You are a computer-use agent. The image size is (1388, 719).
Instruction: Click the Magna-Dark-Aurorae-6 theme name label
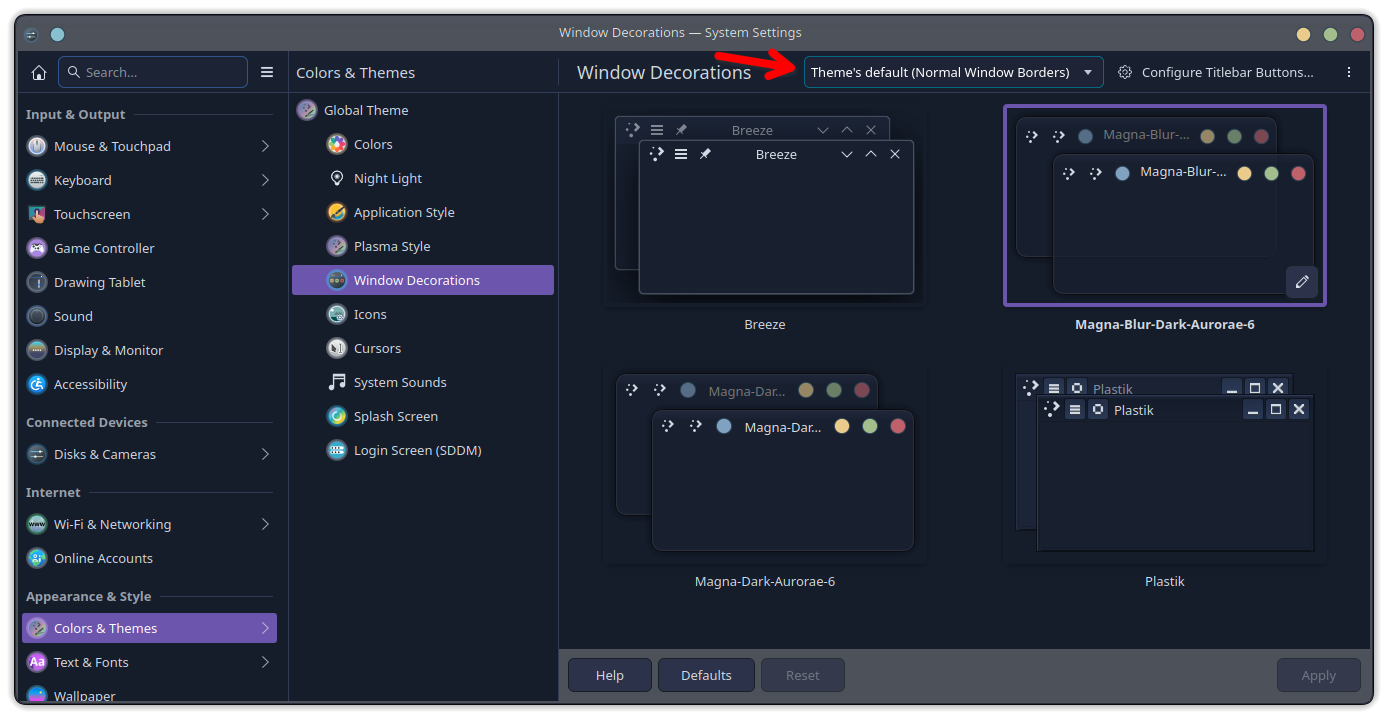coord(765,581)
